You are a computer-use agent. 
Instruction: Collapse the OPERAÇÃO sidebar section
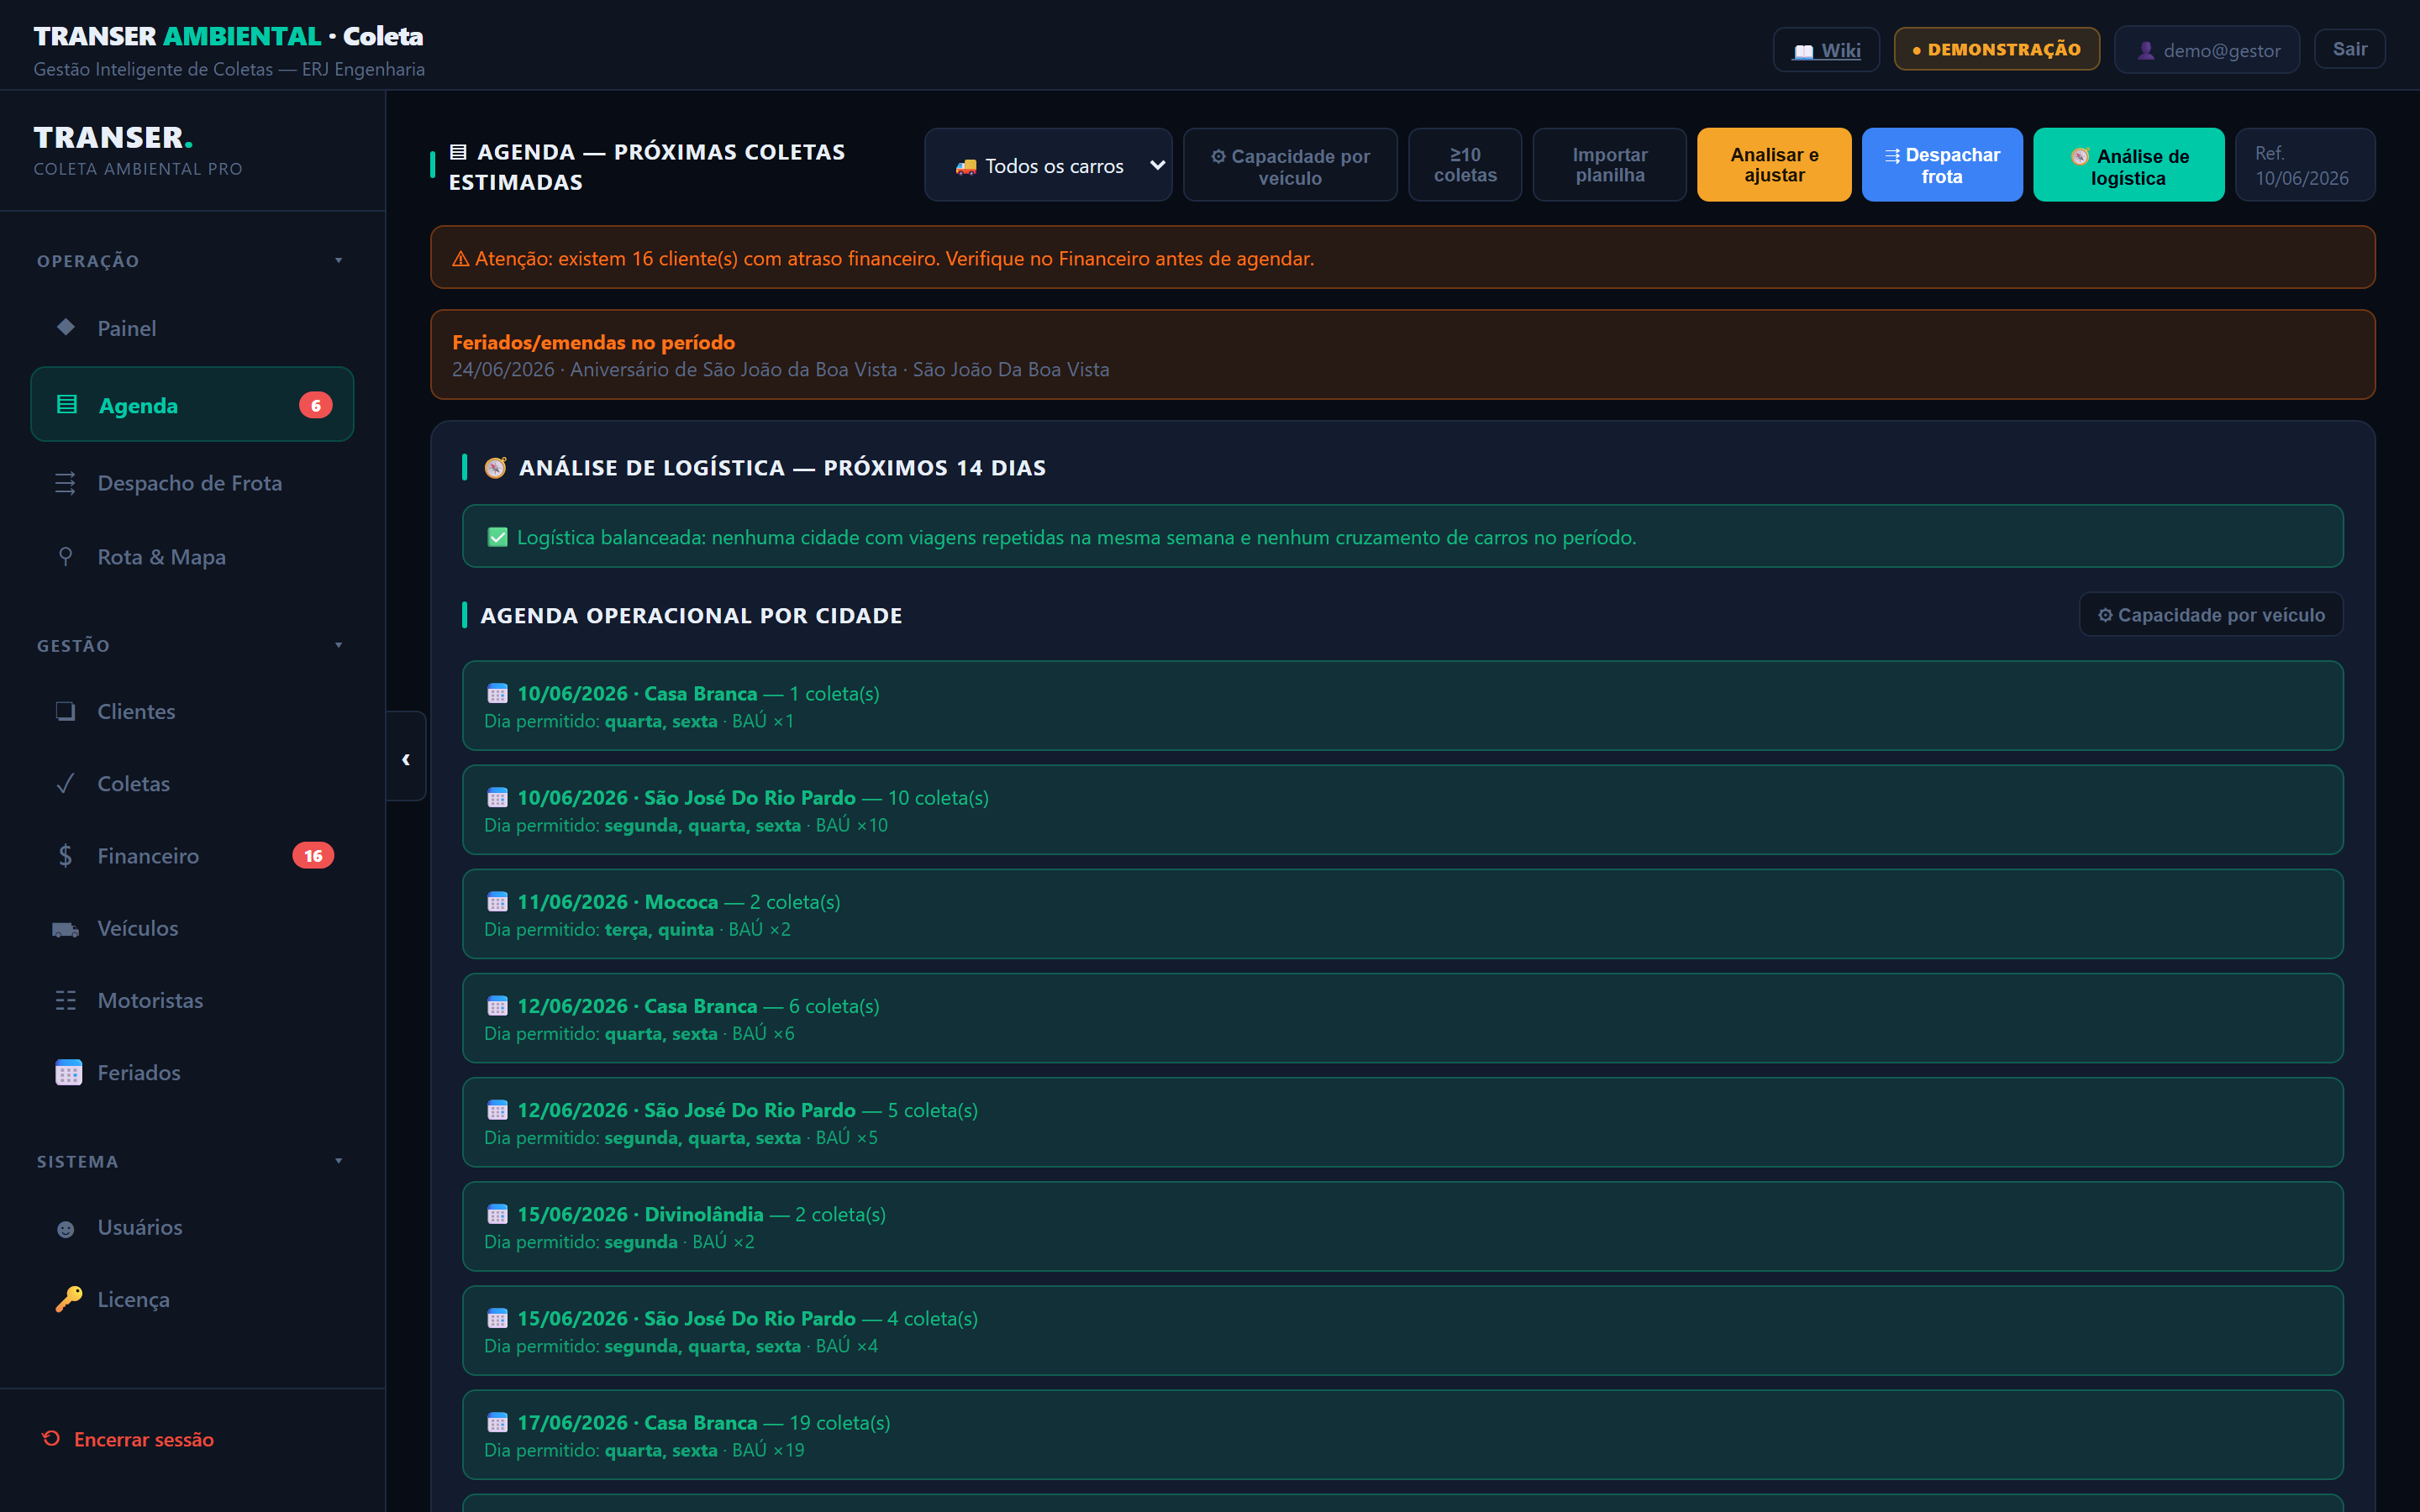click(x=339, y=260)
